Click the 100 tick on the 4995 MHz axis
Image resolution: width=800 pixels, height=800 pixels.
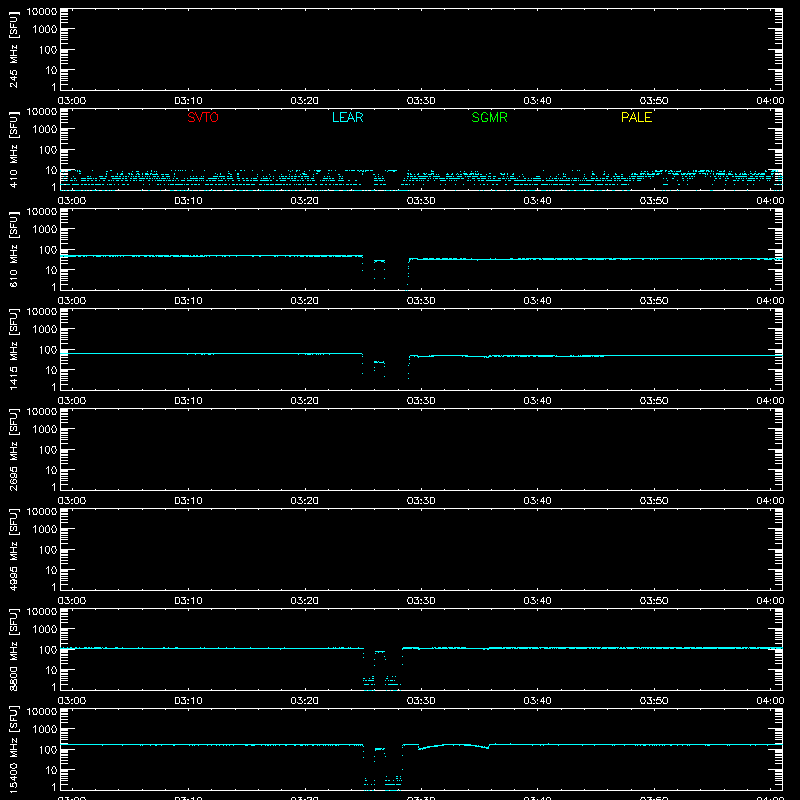48,550
